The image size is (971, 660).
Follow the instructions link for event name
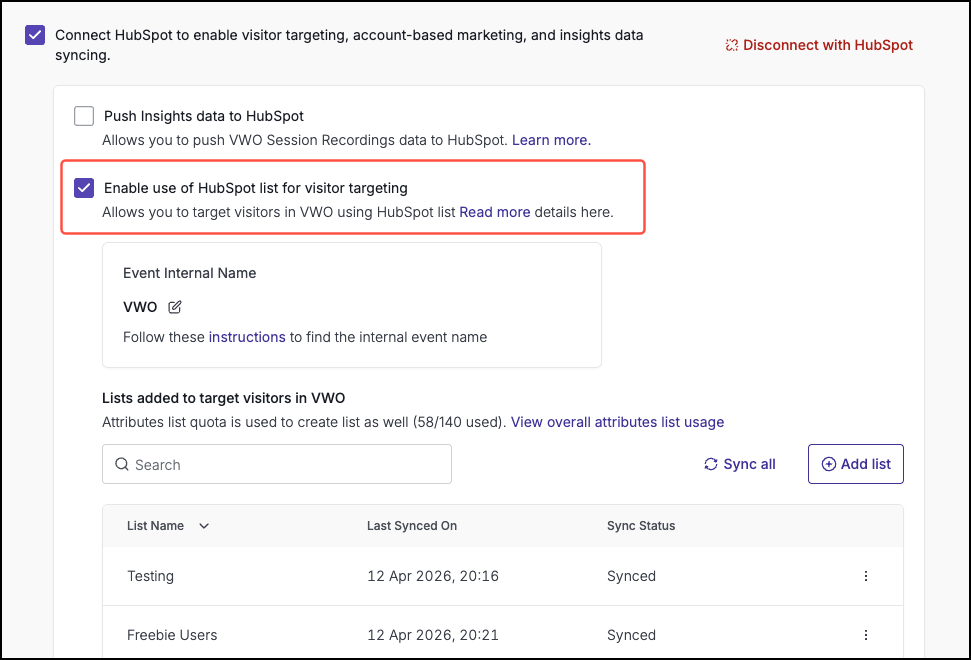click(247, 337)
